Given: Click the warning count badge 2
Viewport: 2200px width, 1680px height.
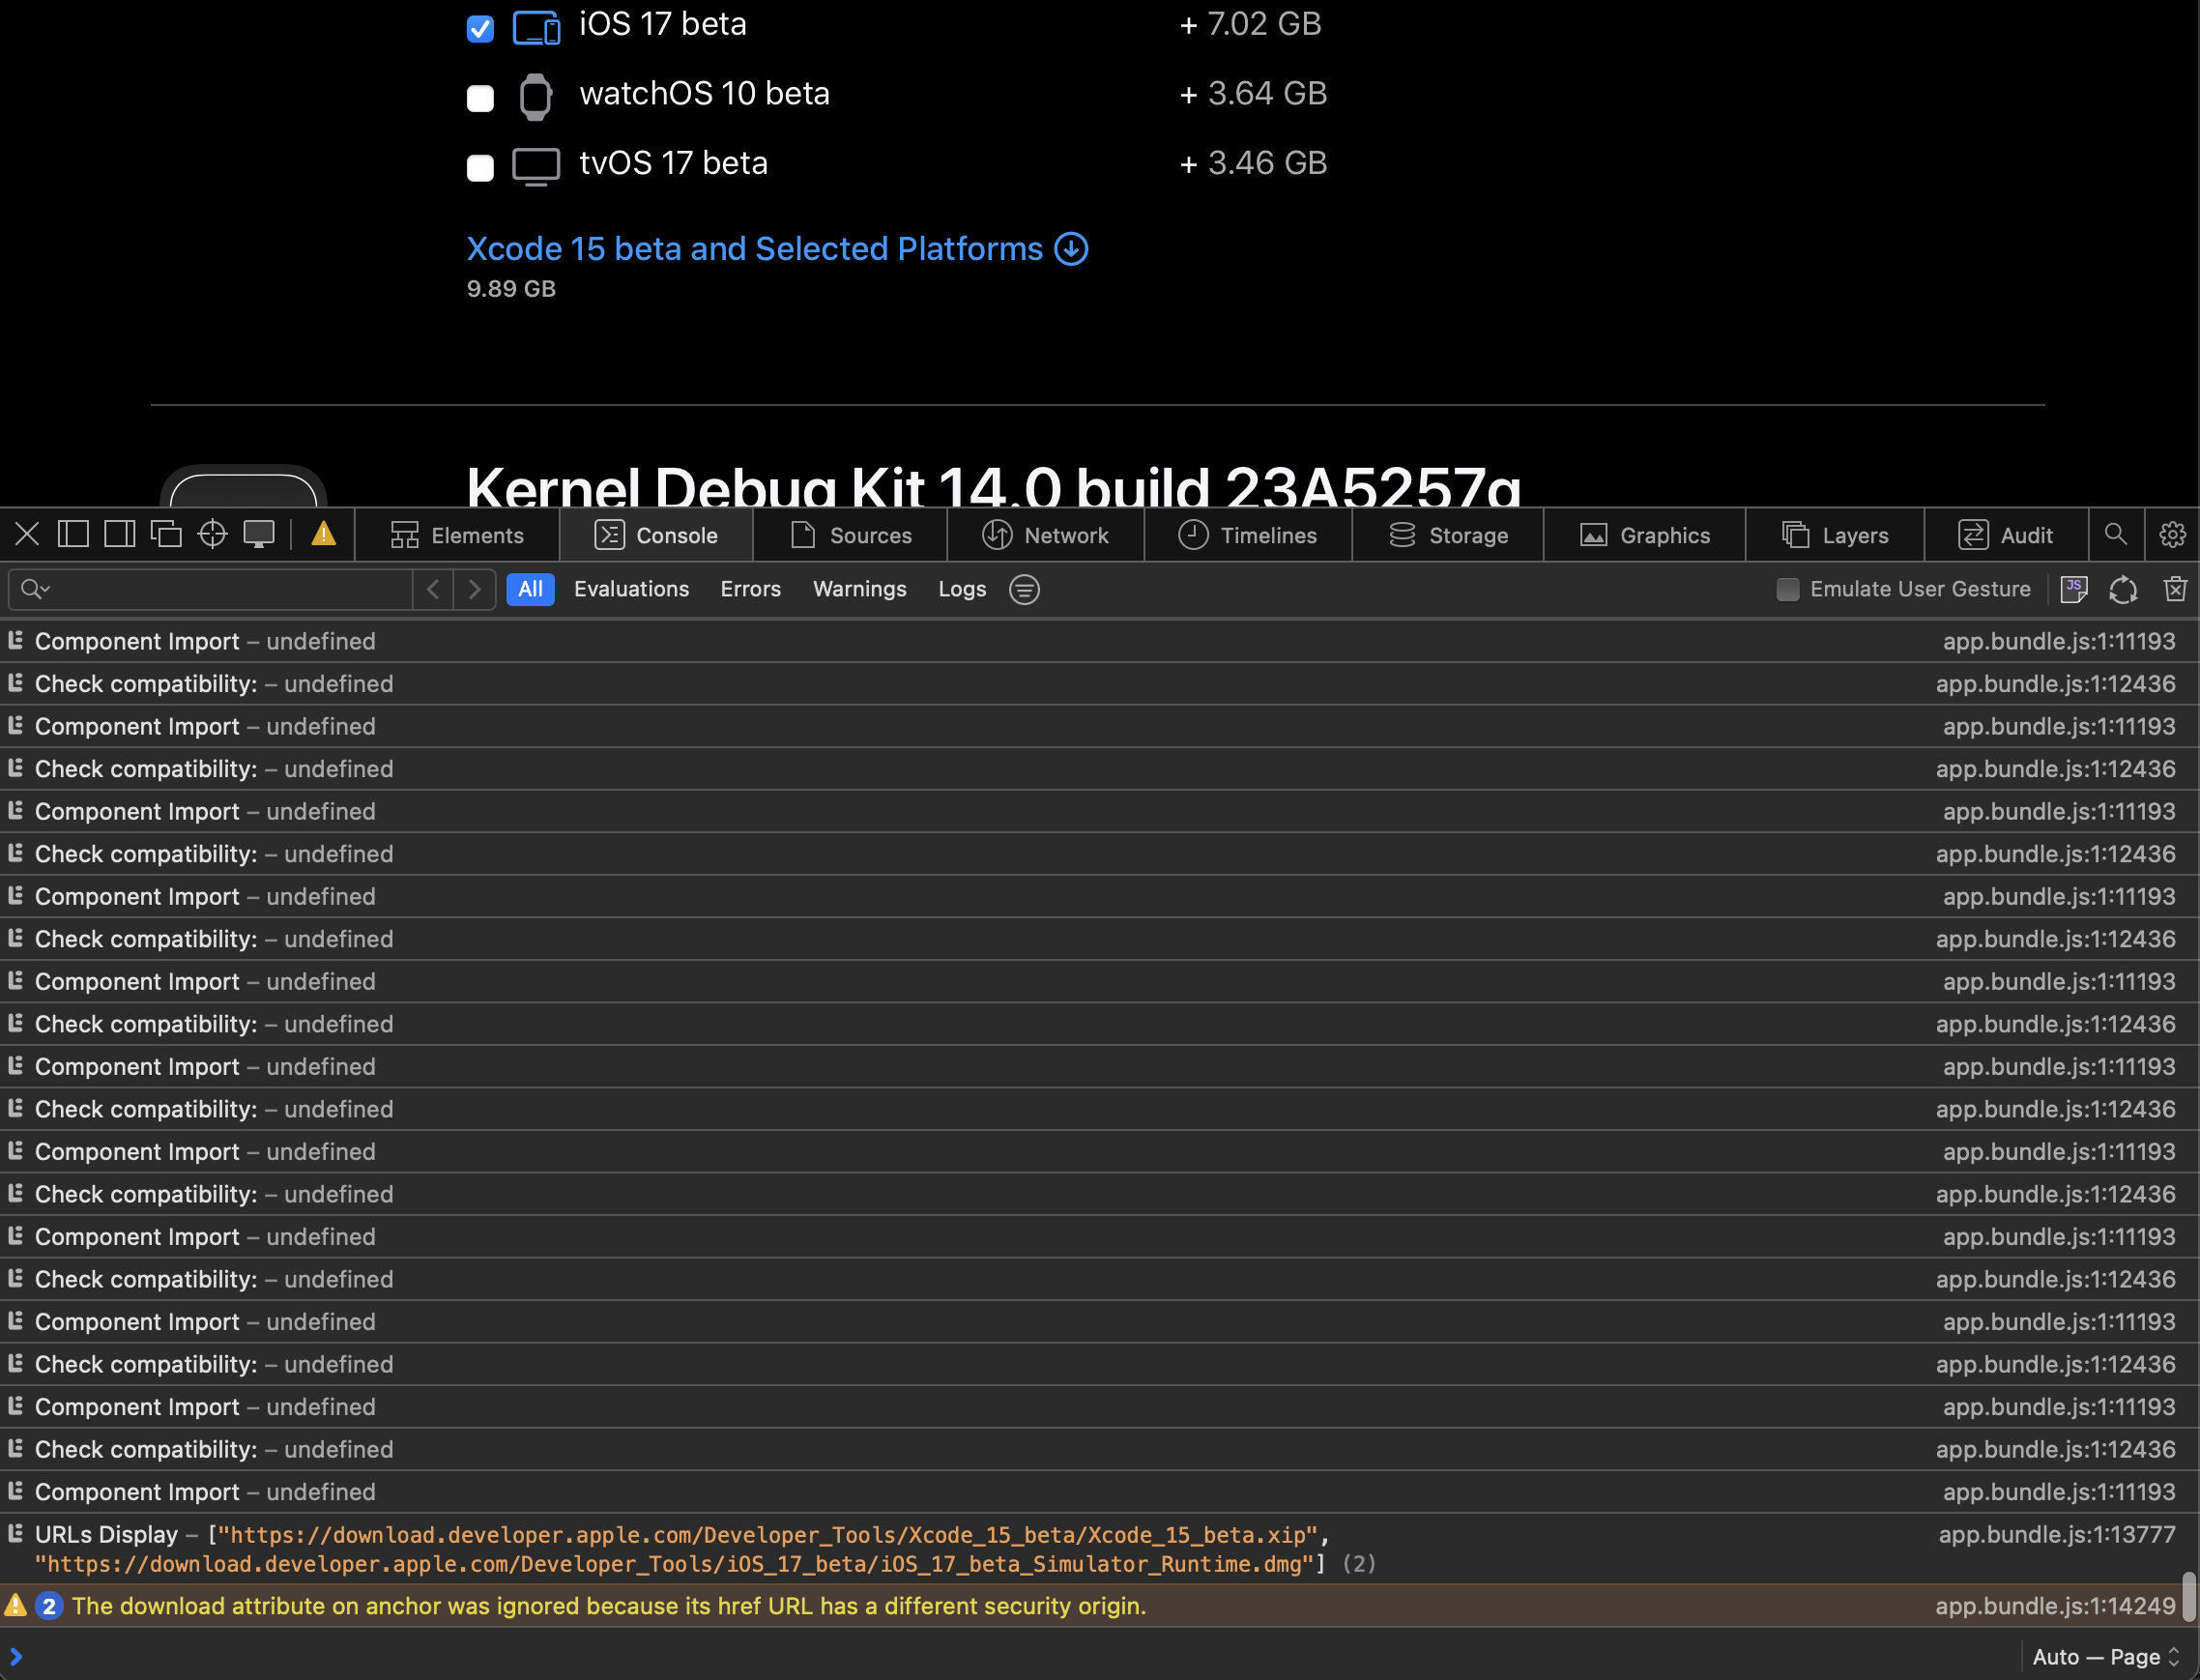Looking at the screenshot, I should [49, 1606].
